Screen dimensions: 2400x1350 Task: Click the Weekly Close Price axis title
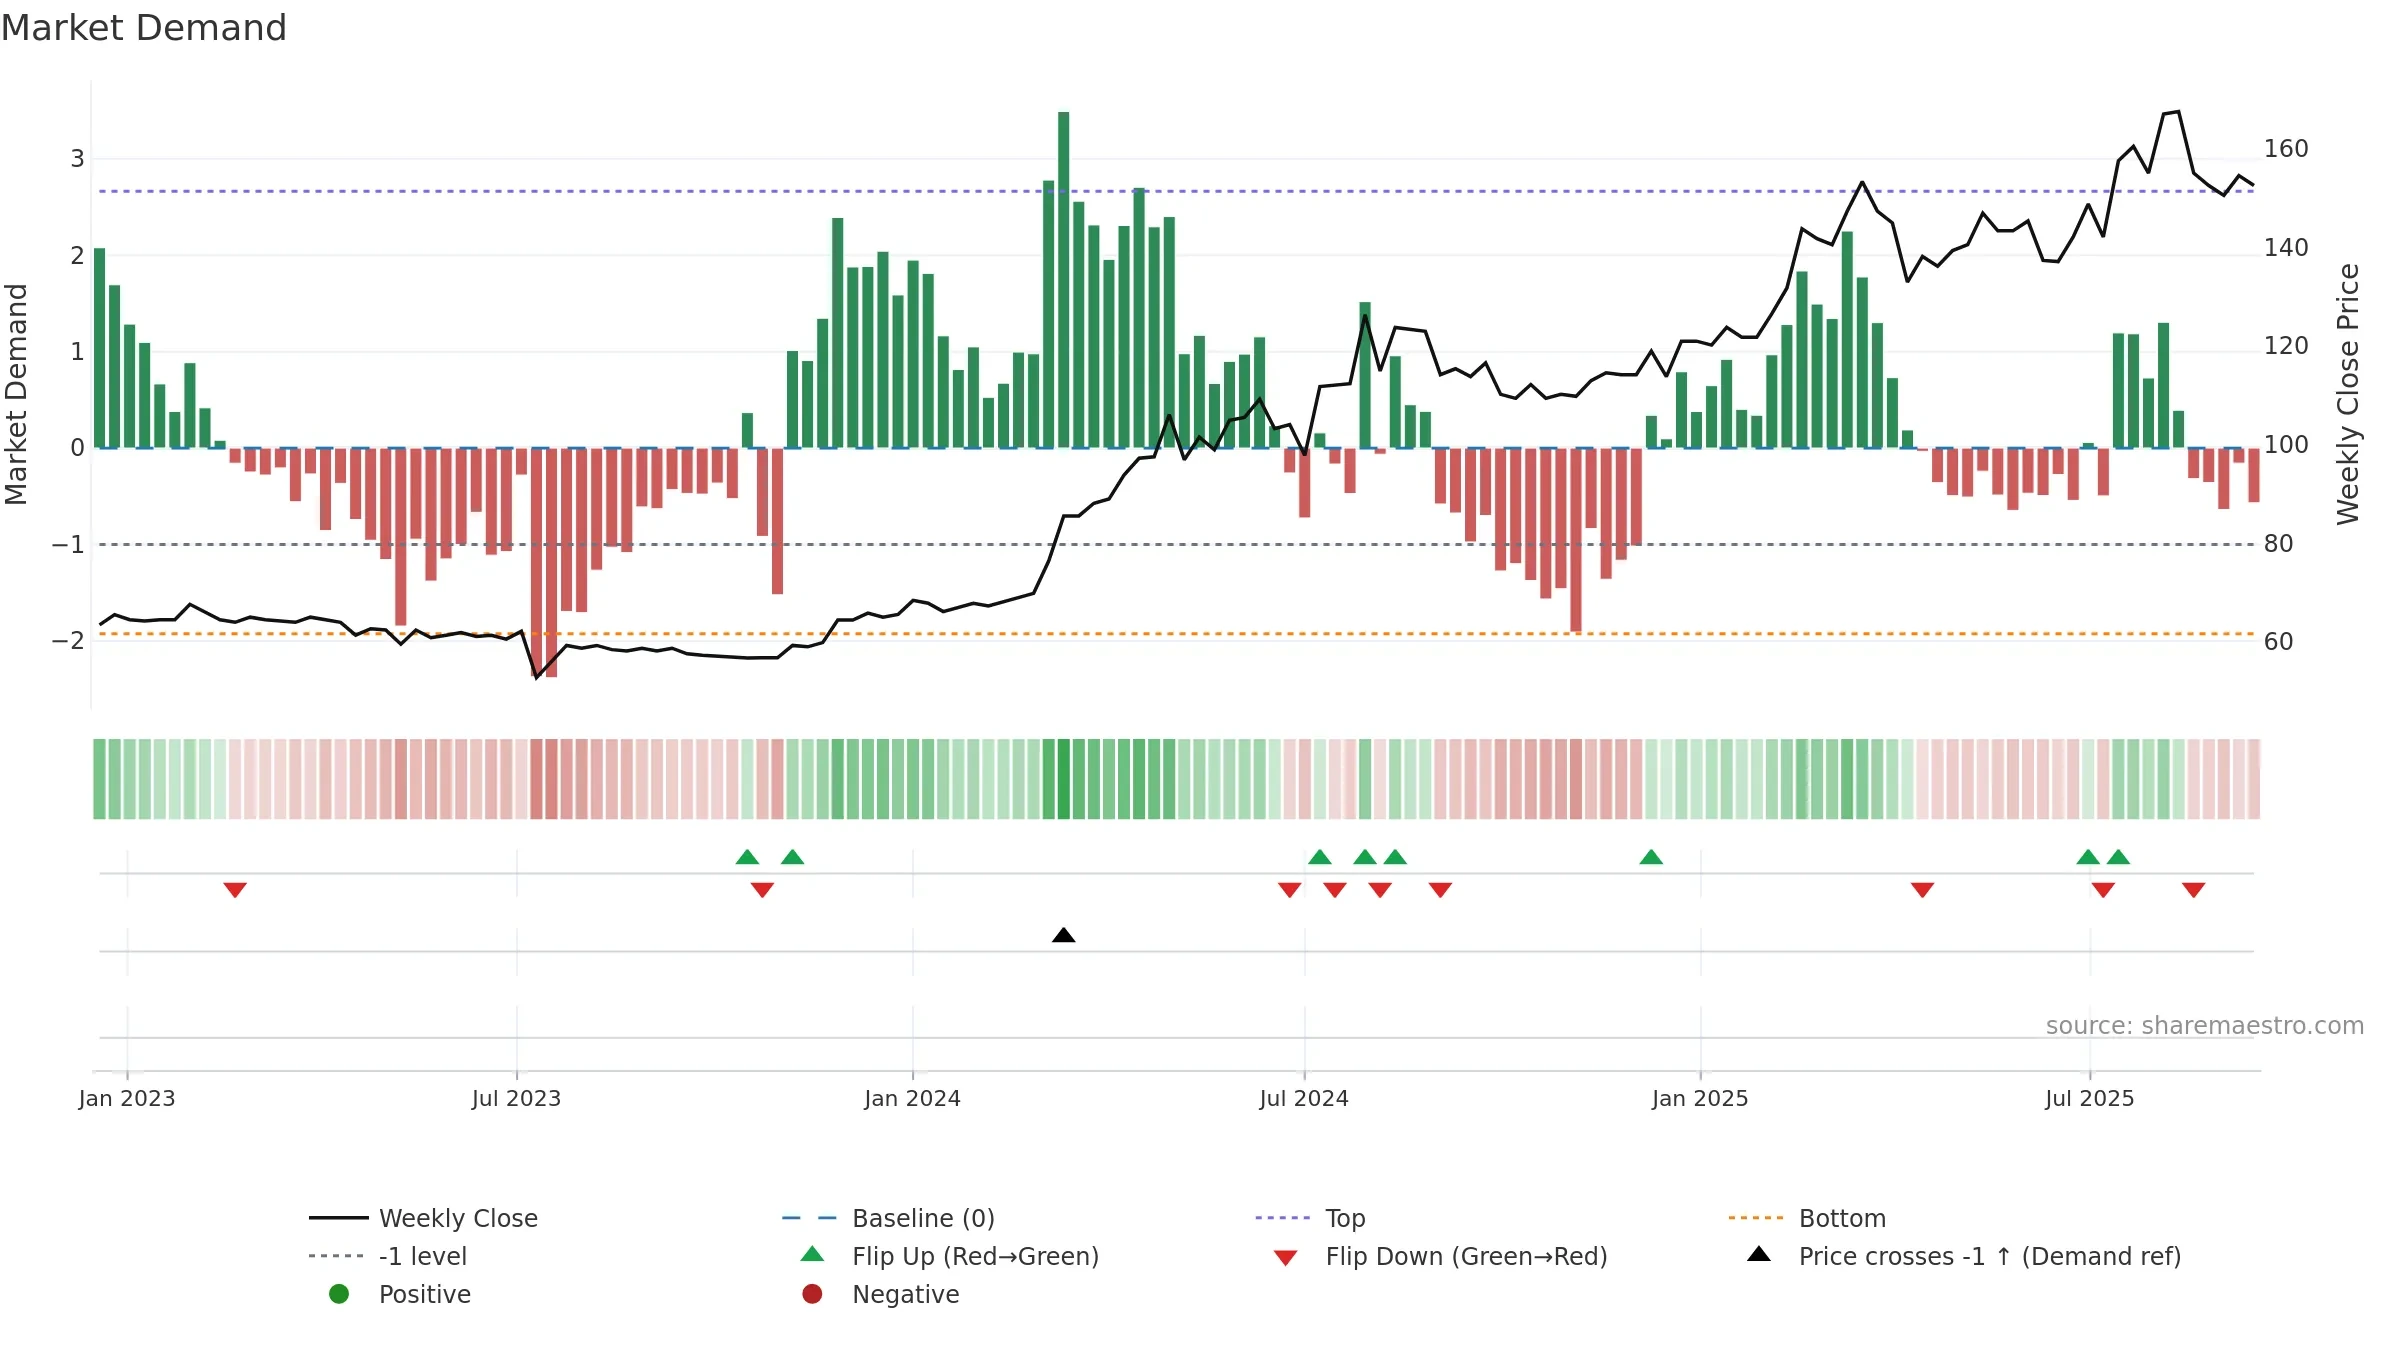[2348, 394]
